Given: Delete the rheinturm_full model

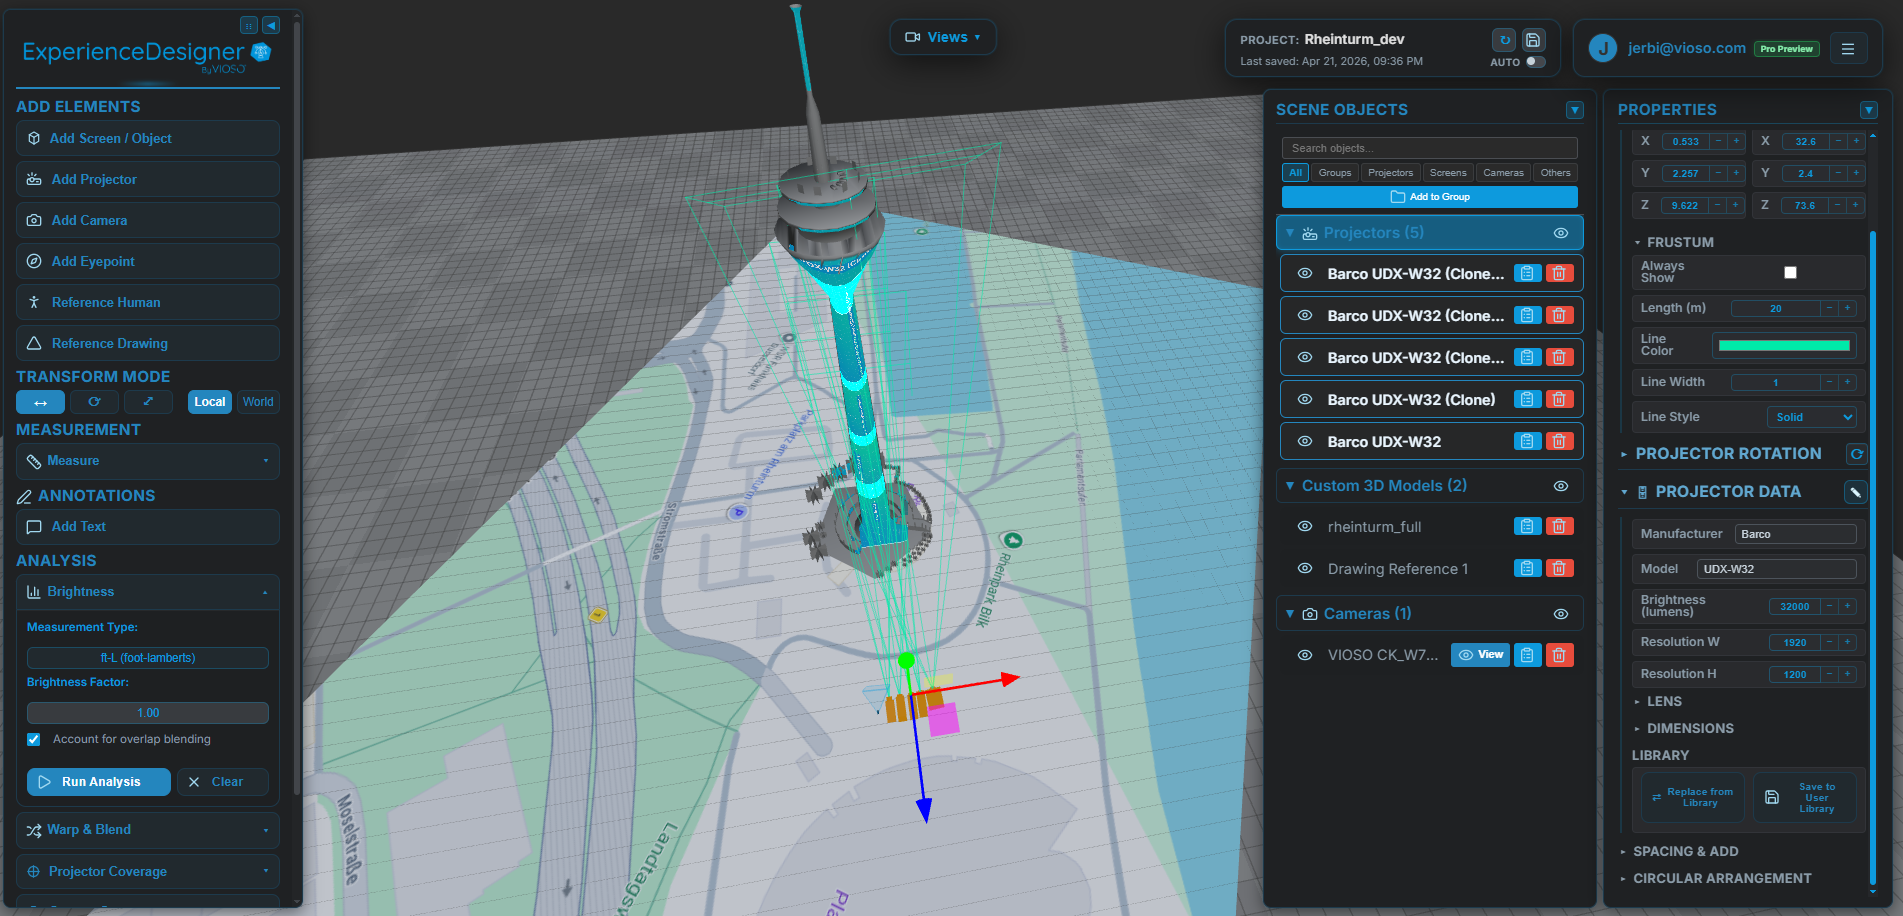Looking at the screenshot, I should pyautogui.click(x=1559, y=526).
